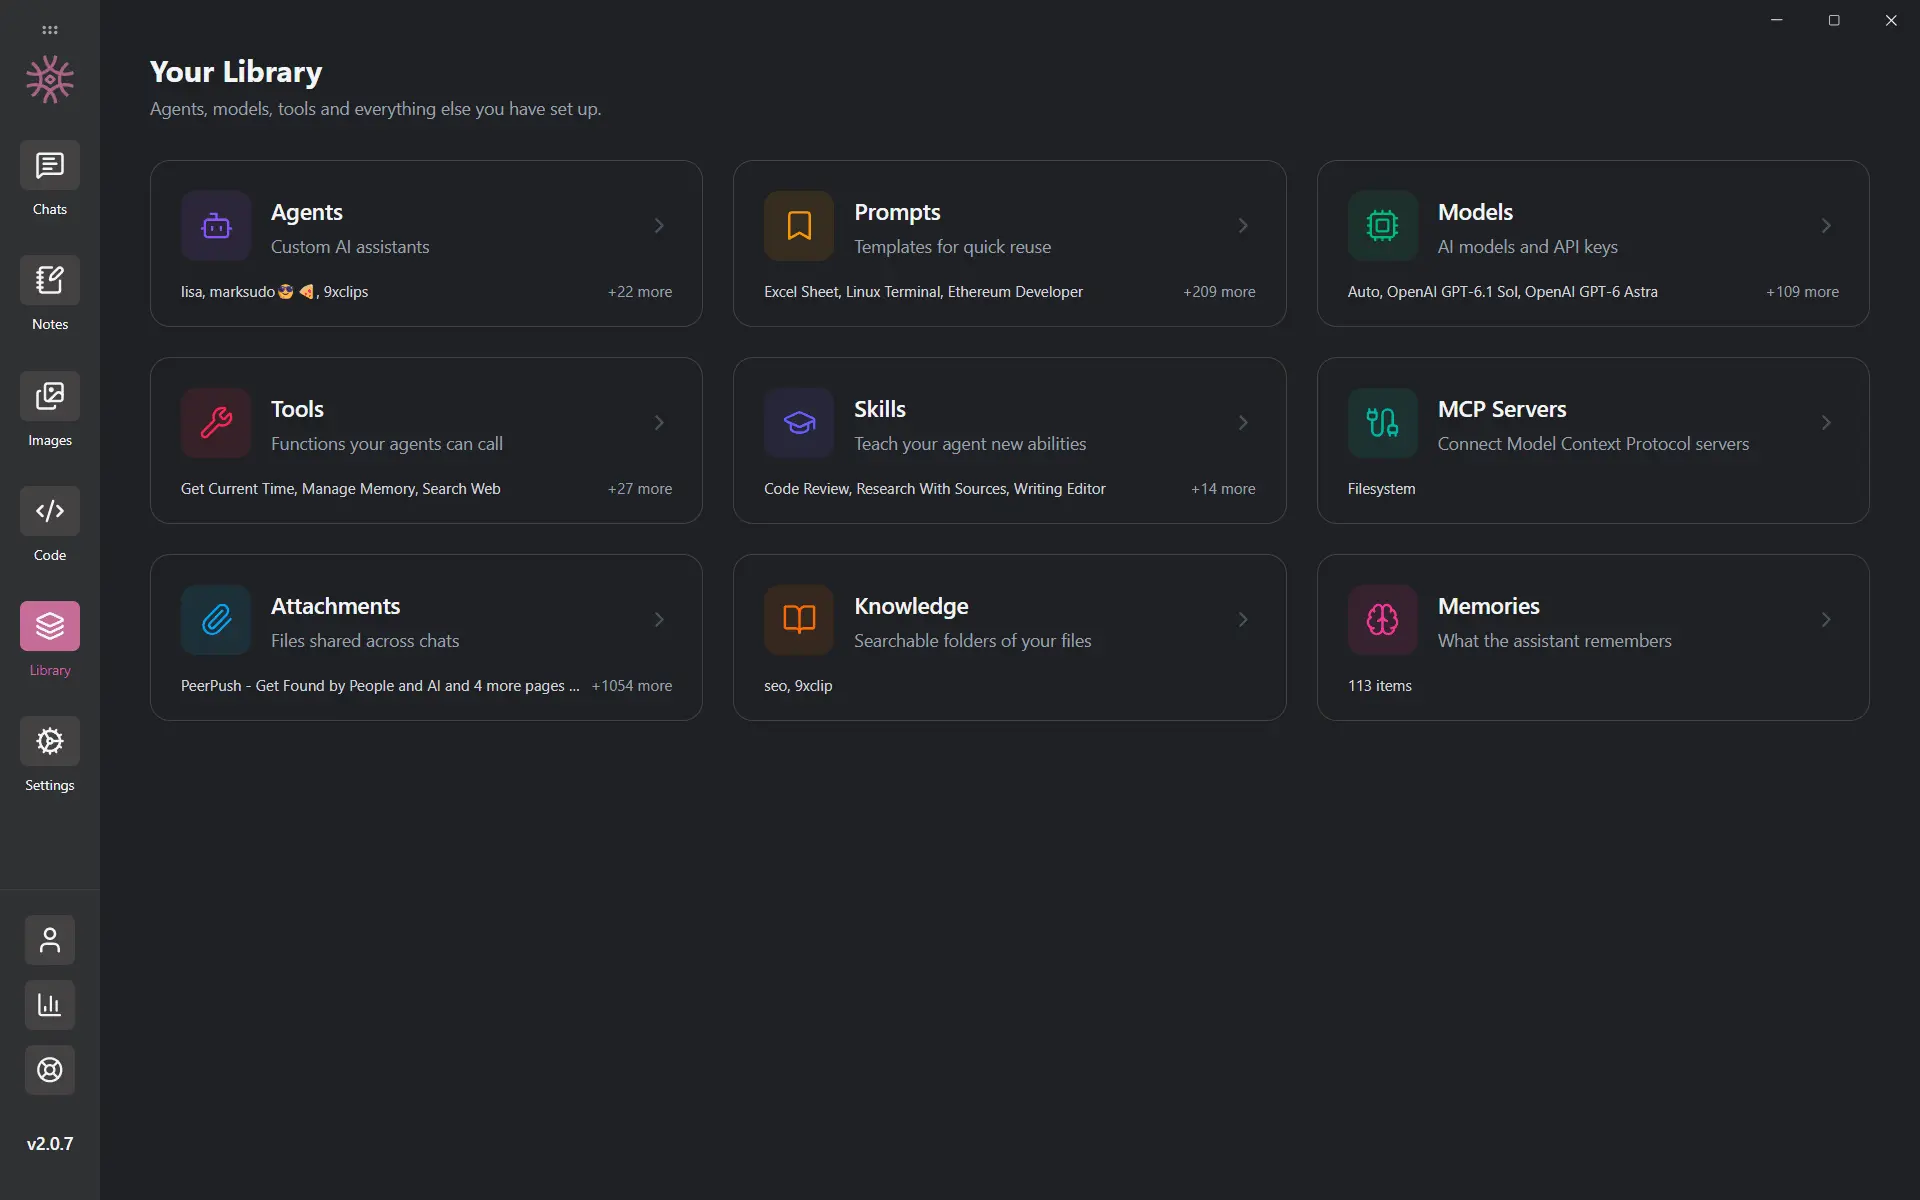This screenshot has width=1920, height=1200.
Task: Click the v2.0.7 version label
Action: click(x=50, y=1144)
